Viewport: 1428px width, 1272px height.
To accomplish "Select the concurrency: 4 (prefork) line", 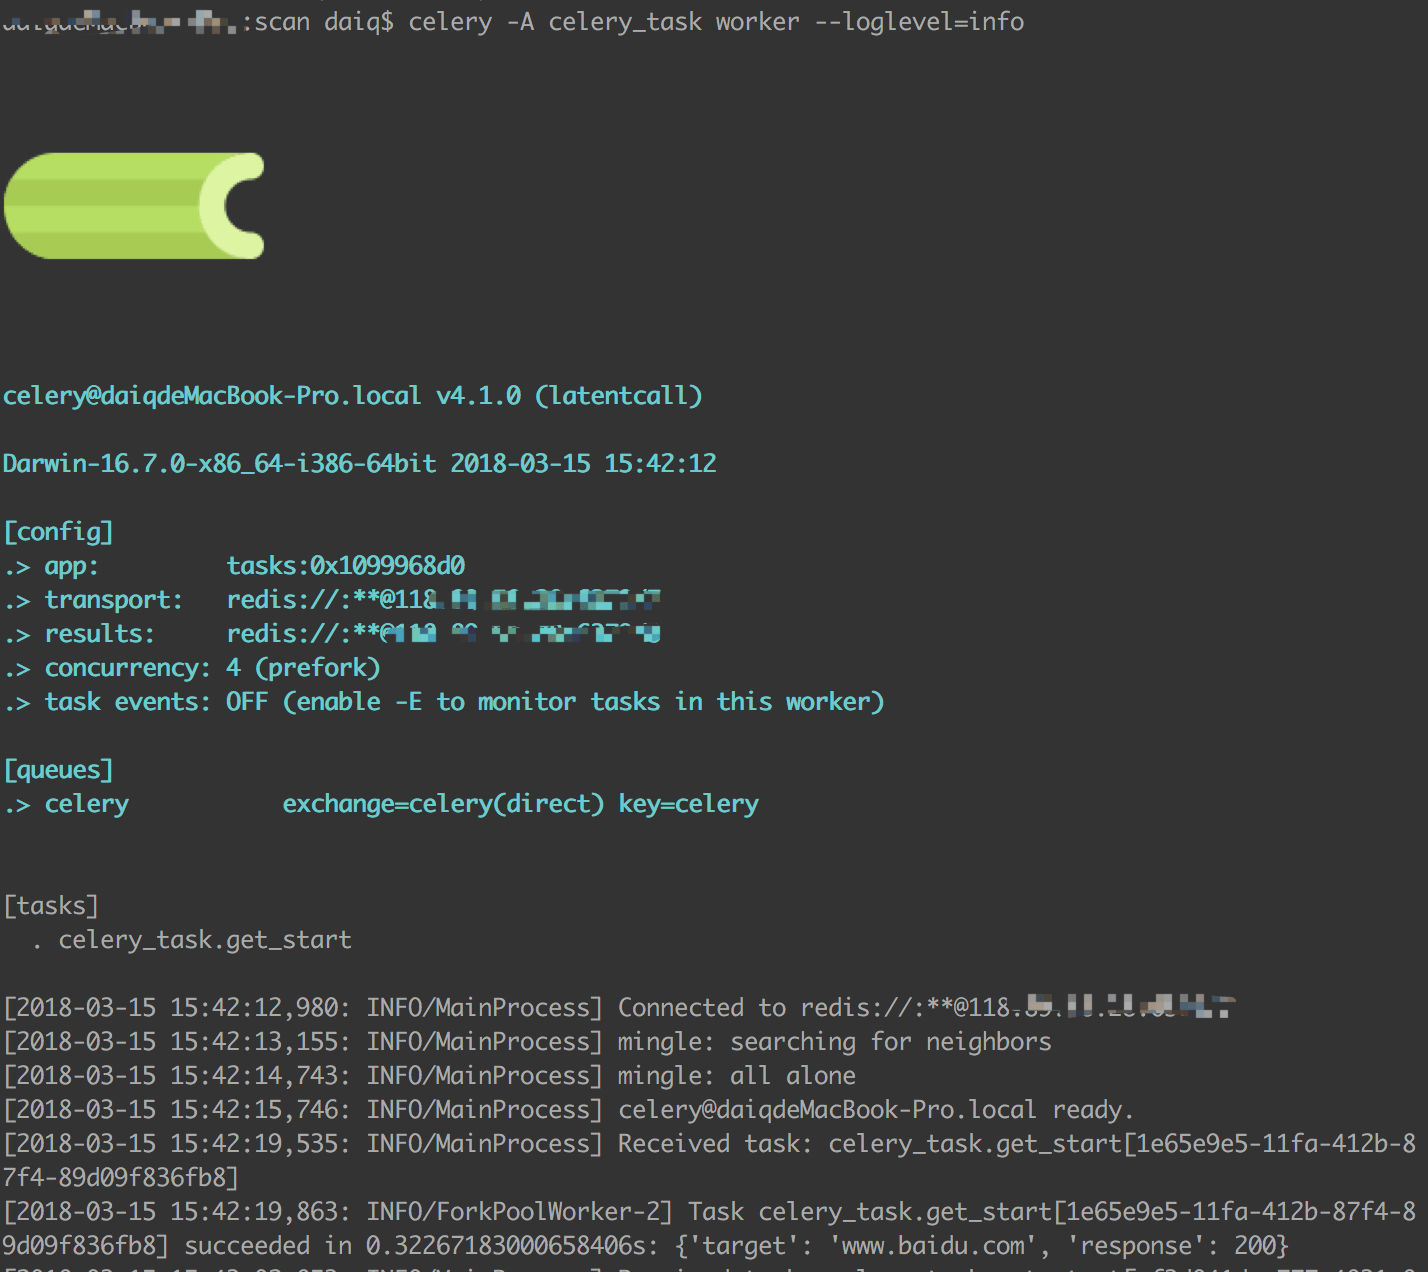I will point(190,667).
